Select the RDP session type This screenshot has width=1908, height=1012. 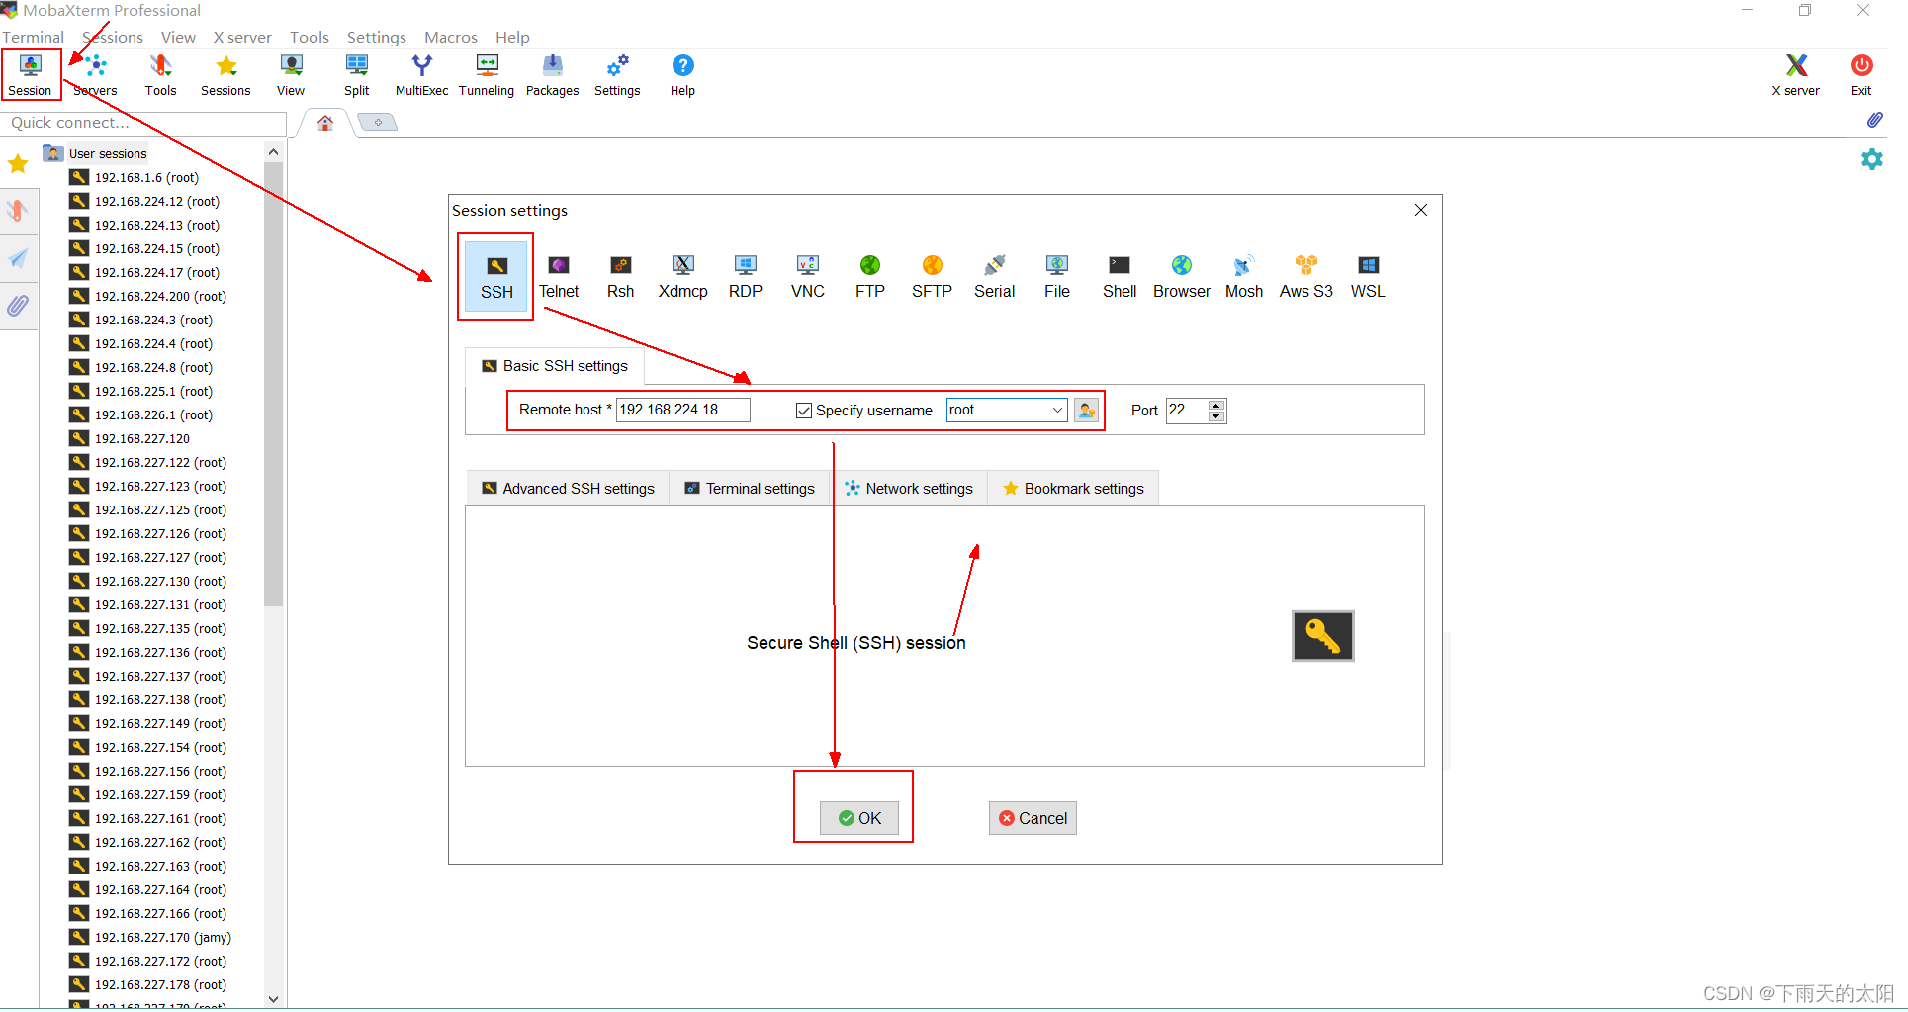(746, 277)
